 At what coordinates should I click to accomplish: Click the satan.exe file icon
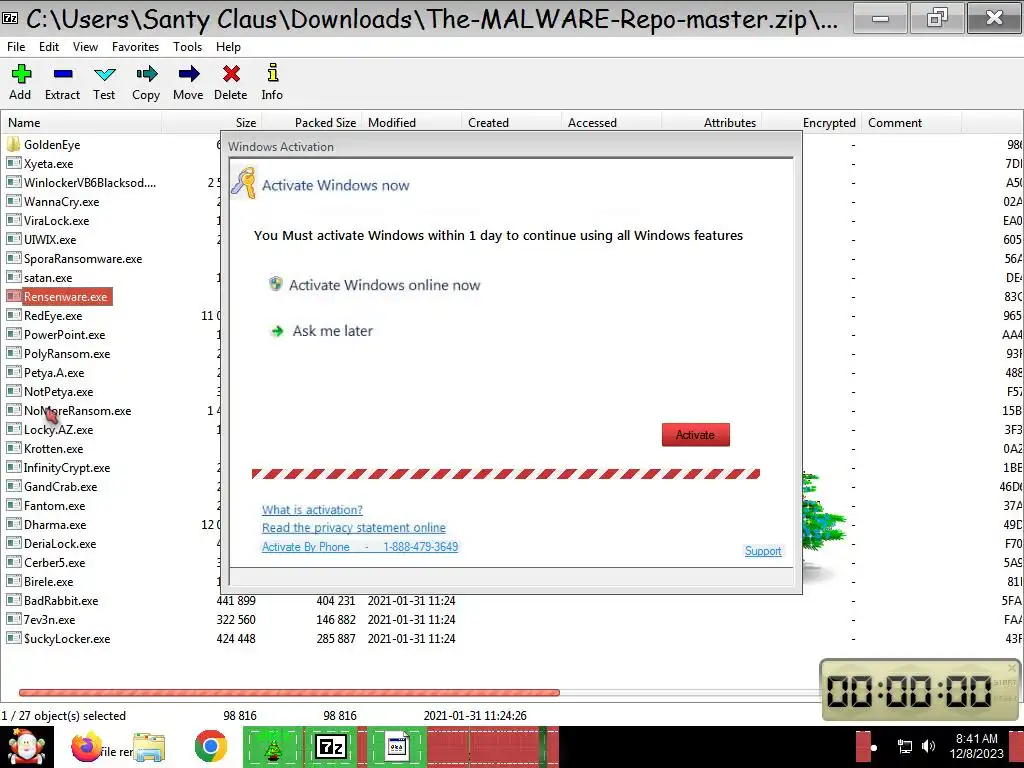(x=14, y=277)
